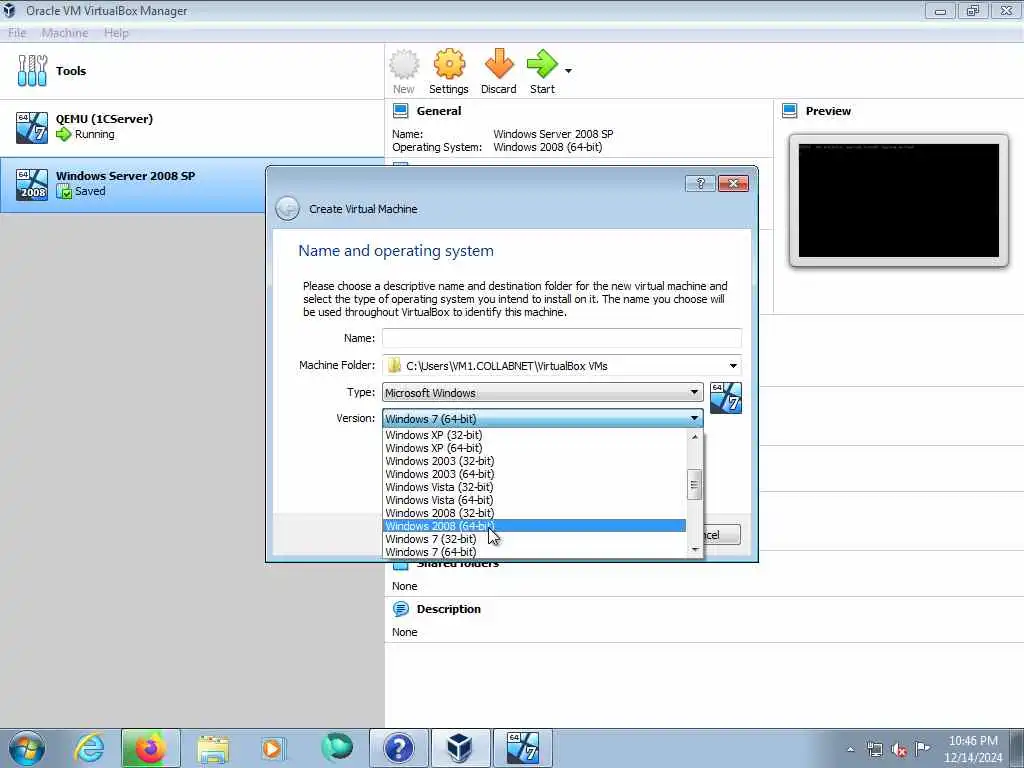The image size is (1024, 768).
Task: Click the partially hidden Cancel button
Action: (x=721, y=535)
